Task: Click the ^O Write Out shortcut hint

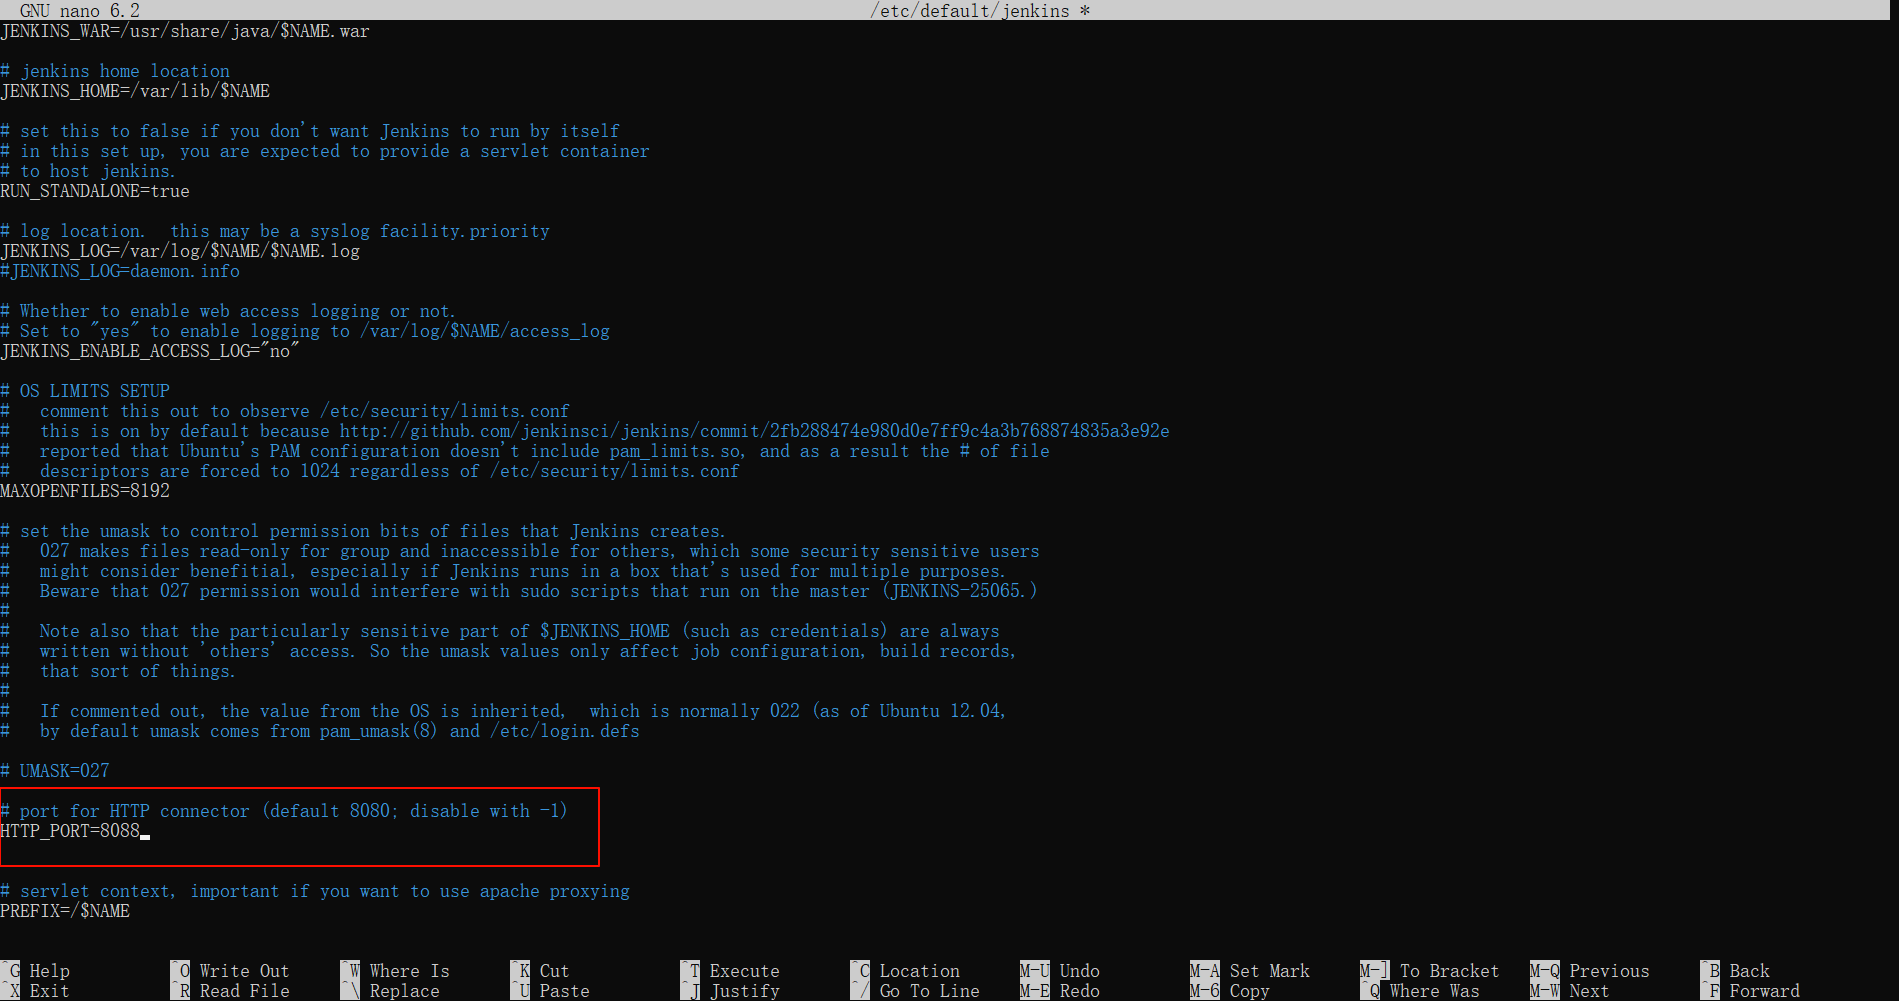Action: click(230, 971)
